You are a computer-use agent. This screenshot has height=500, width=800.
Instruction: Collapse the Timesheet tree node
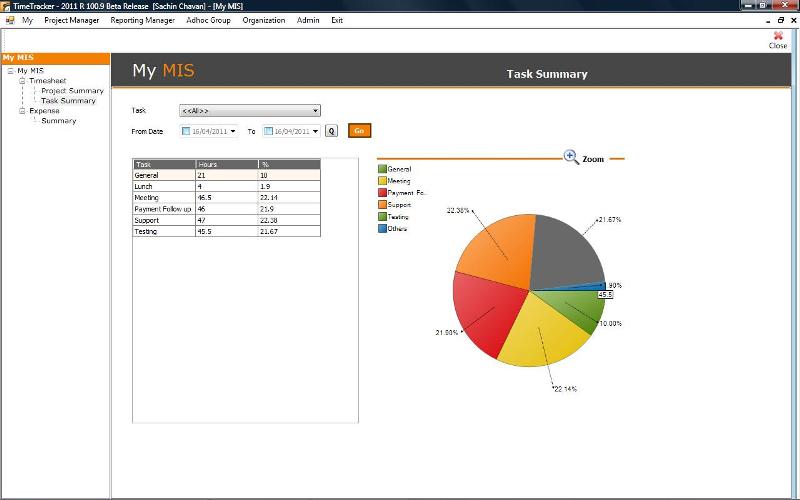pyautogui.click(x=22, y=81)
